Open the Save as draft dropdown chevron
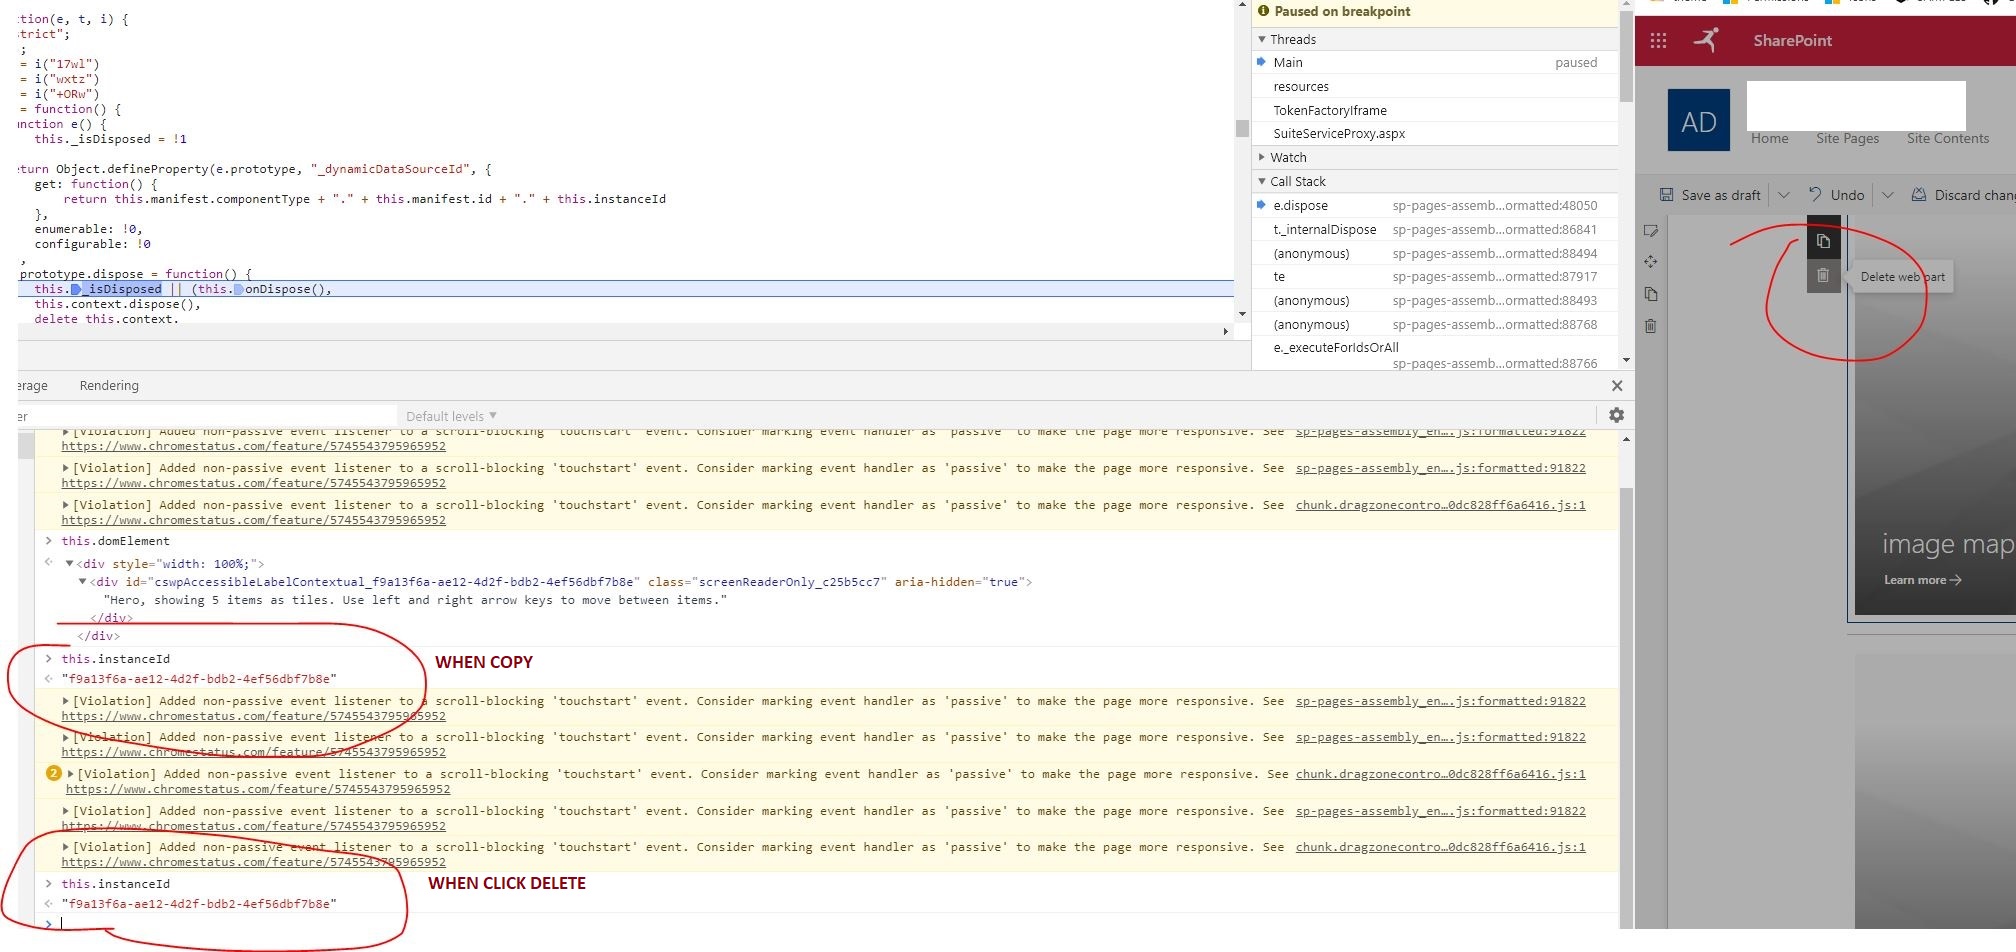Screen dimensions: 2016x952 click(1785, 194)
